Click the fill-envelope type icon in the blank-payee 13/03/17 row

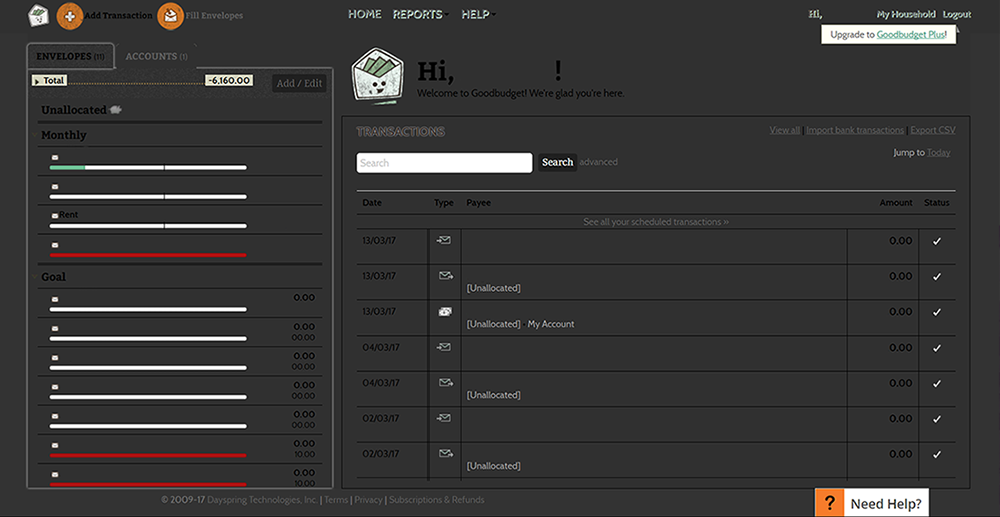point(444,240)
